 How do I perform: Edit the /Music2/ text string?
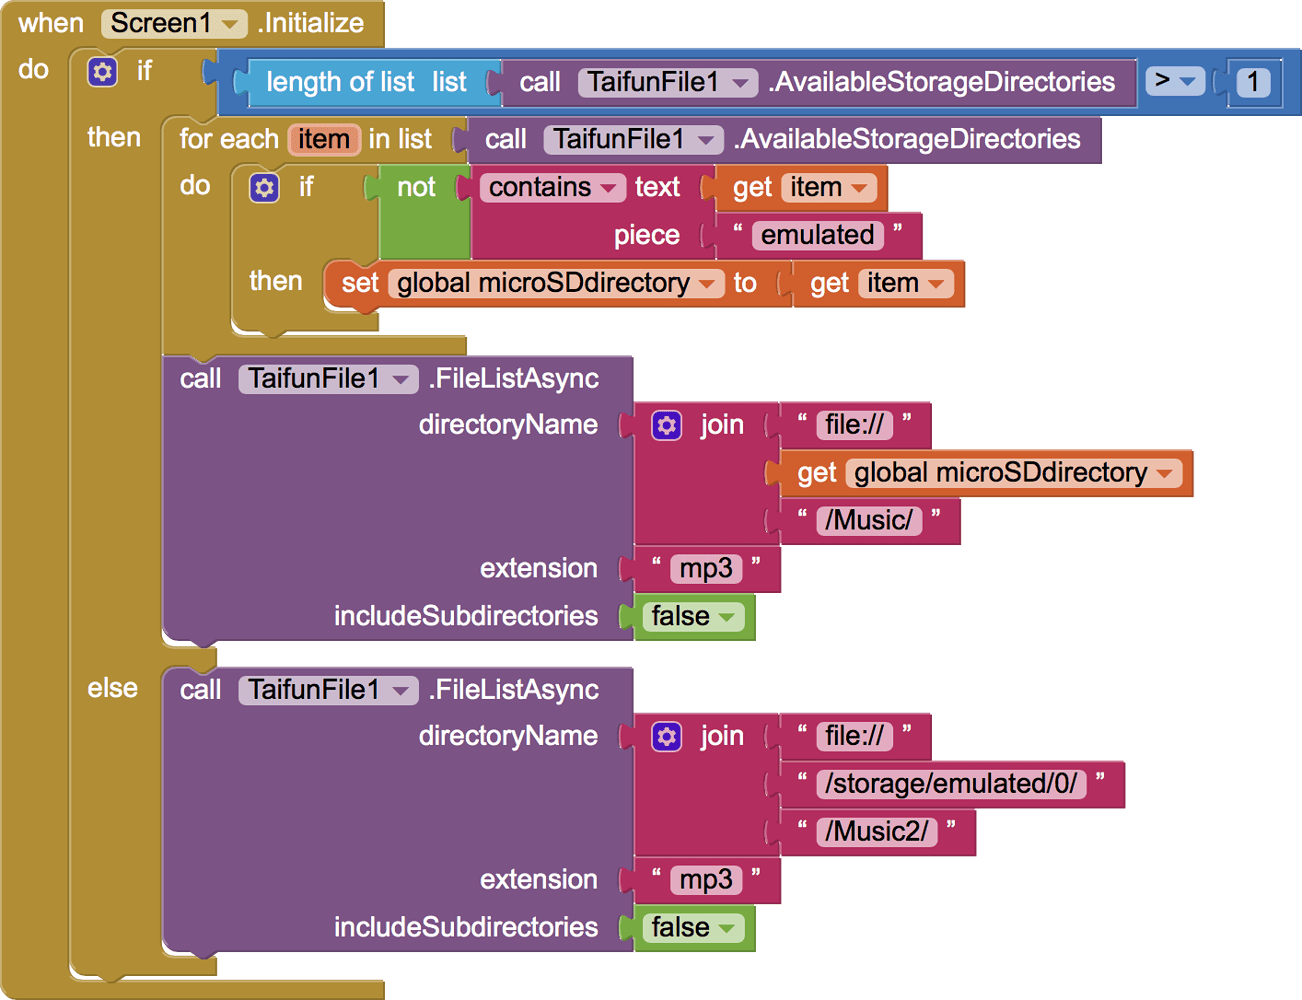[877, 831]
